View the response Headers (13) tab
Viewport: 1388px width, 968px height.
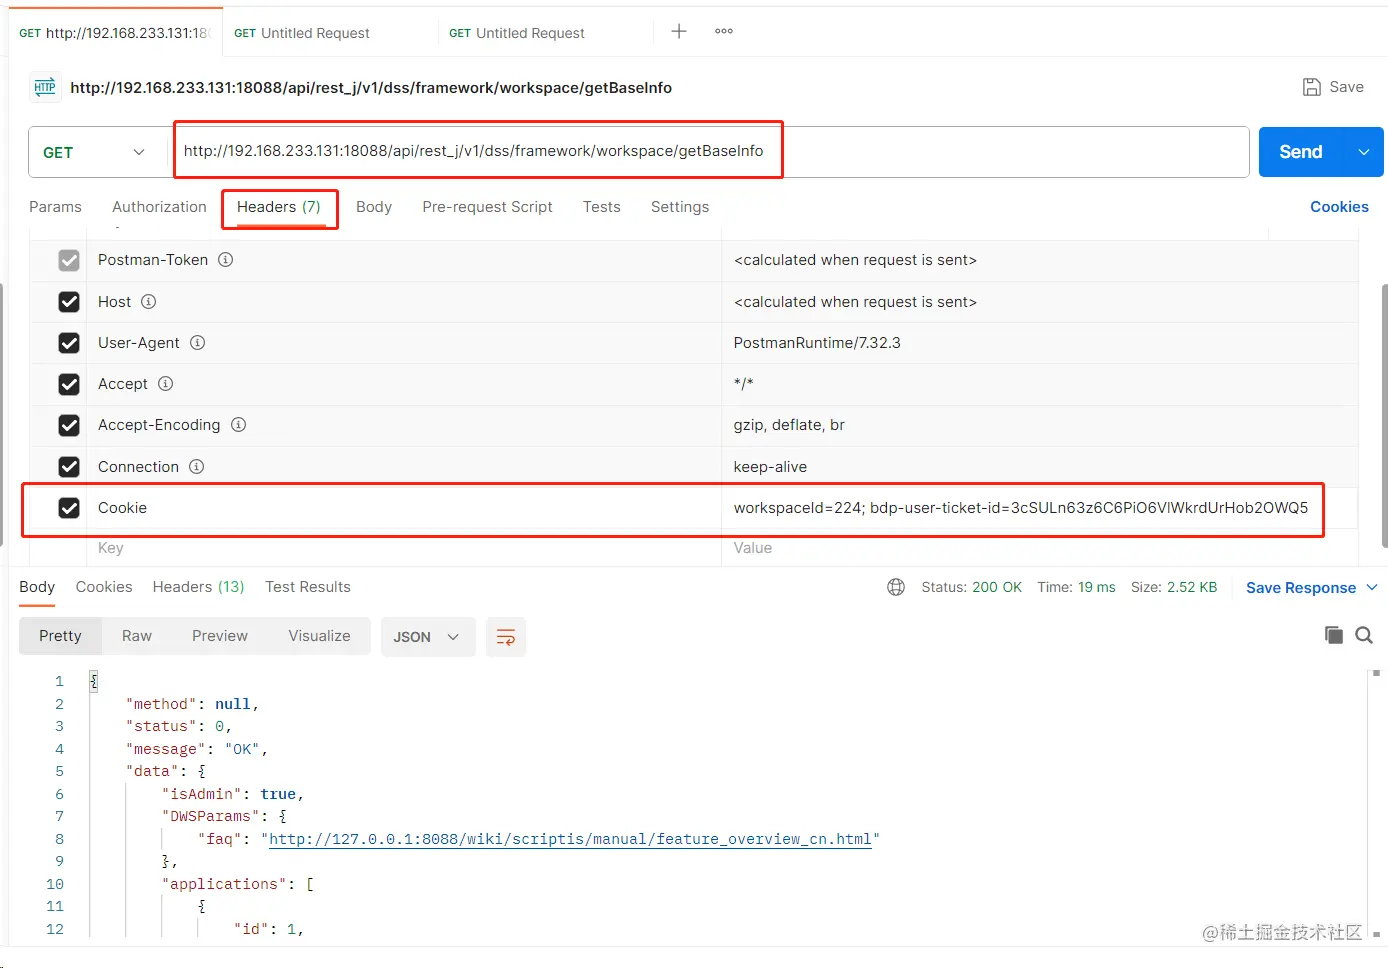point(198,587)
